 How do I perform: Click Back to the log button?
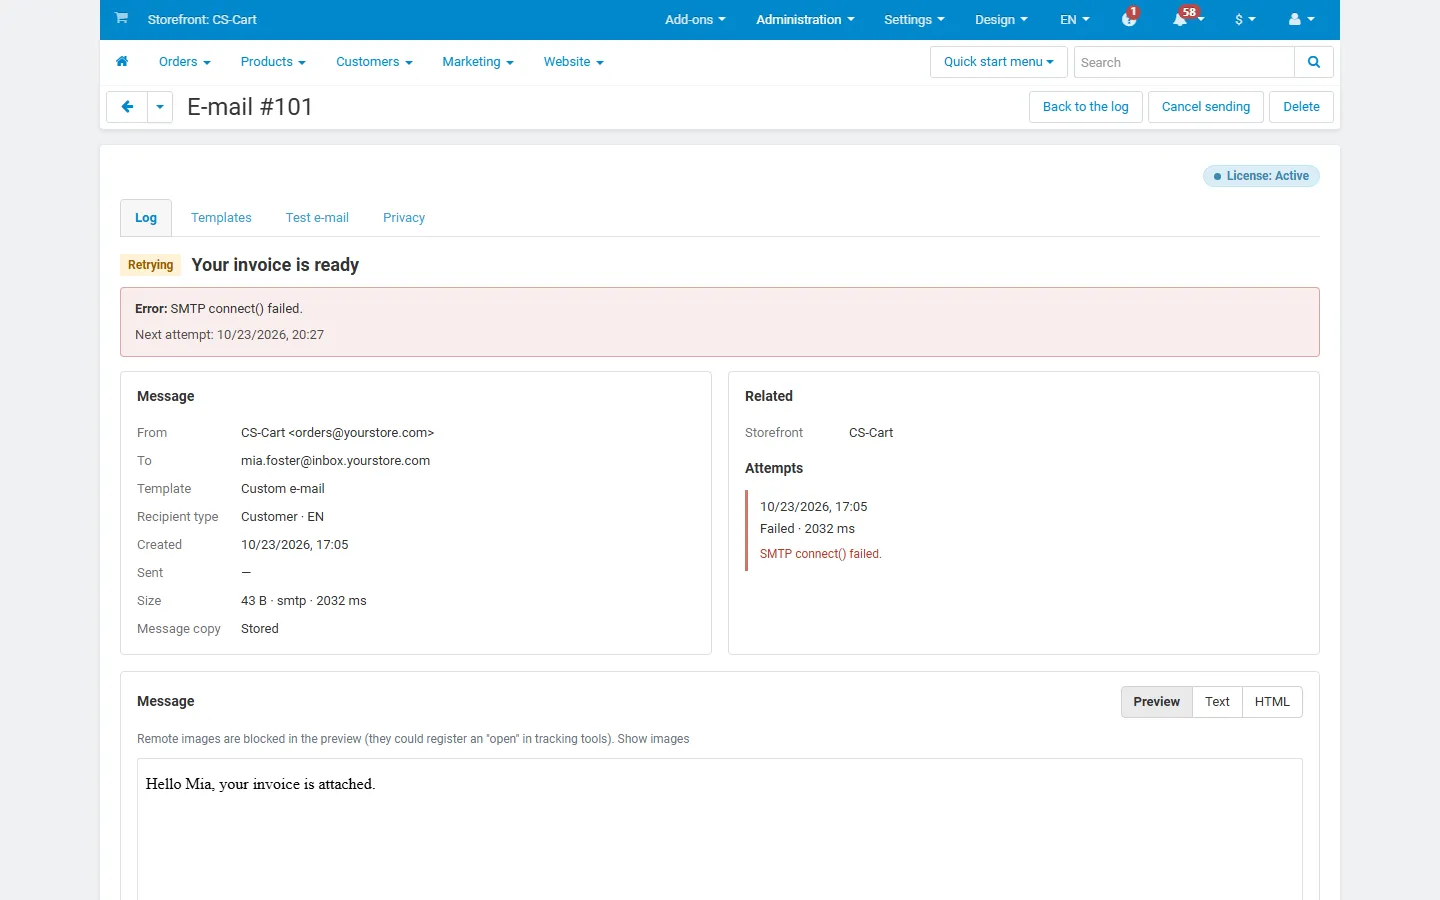[1086, 107]
